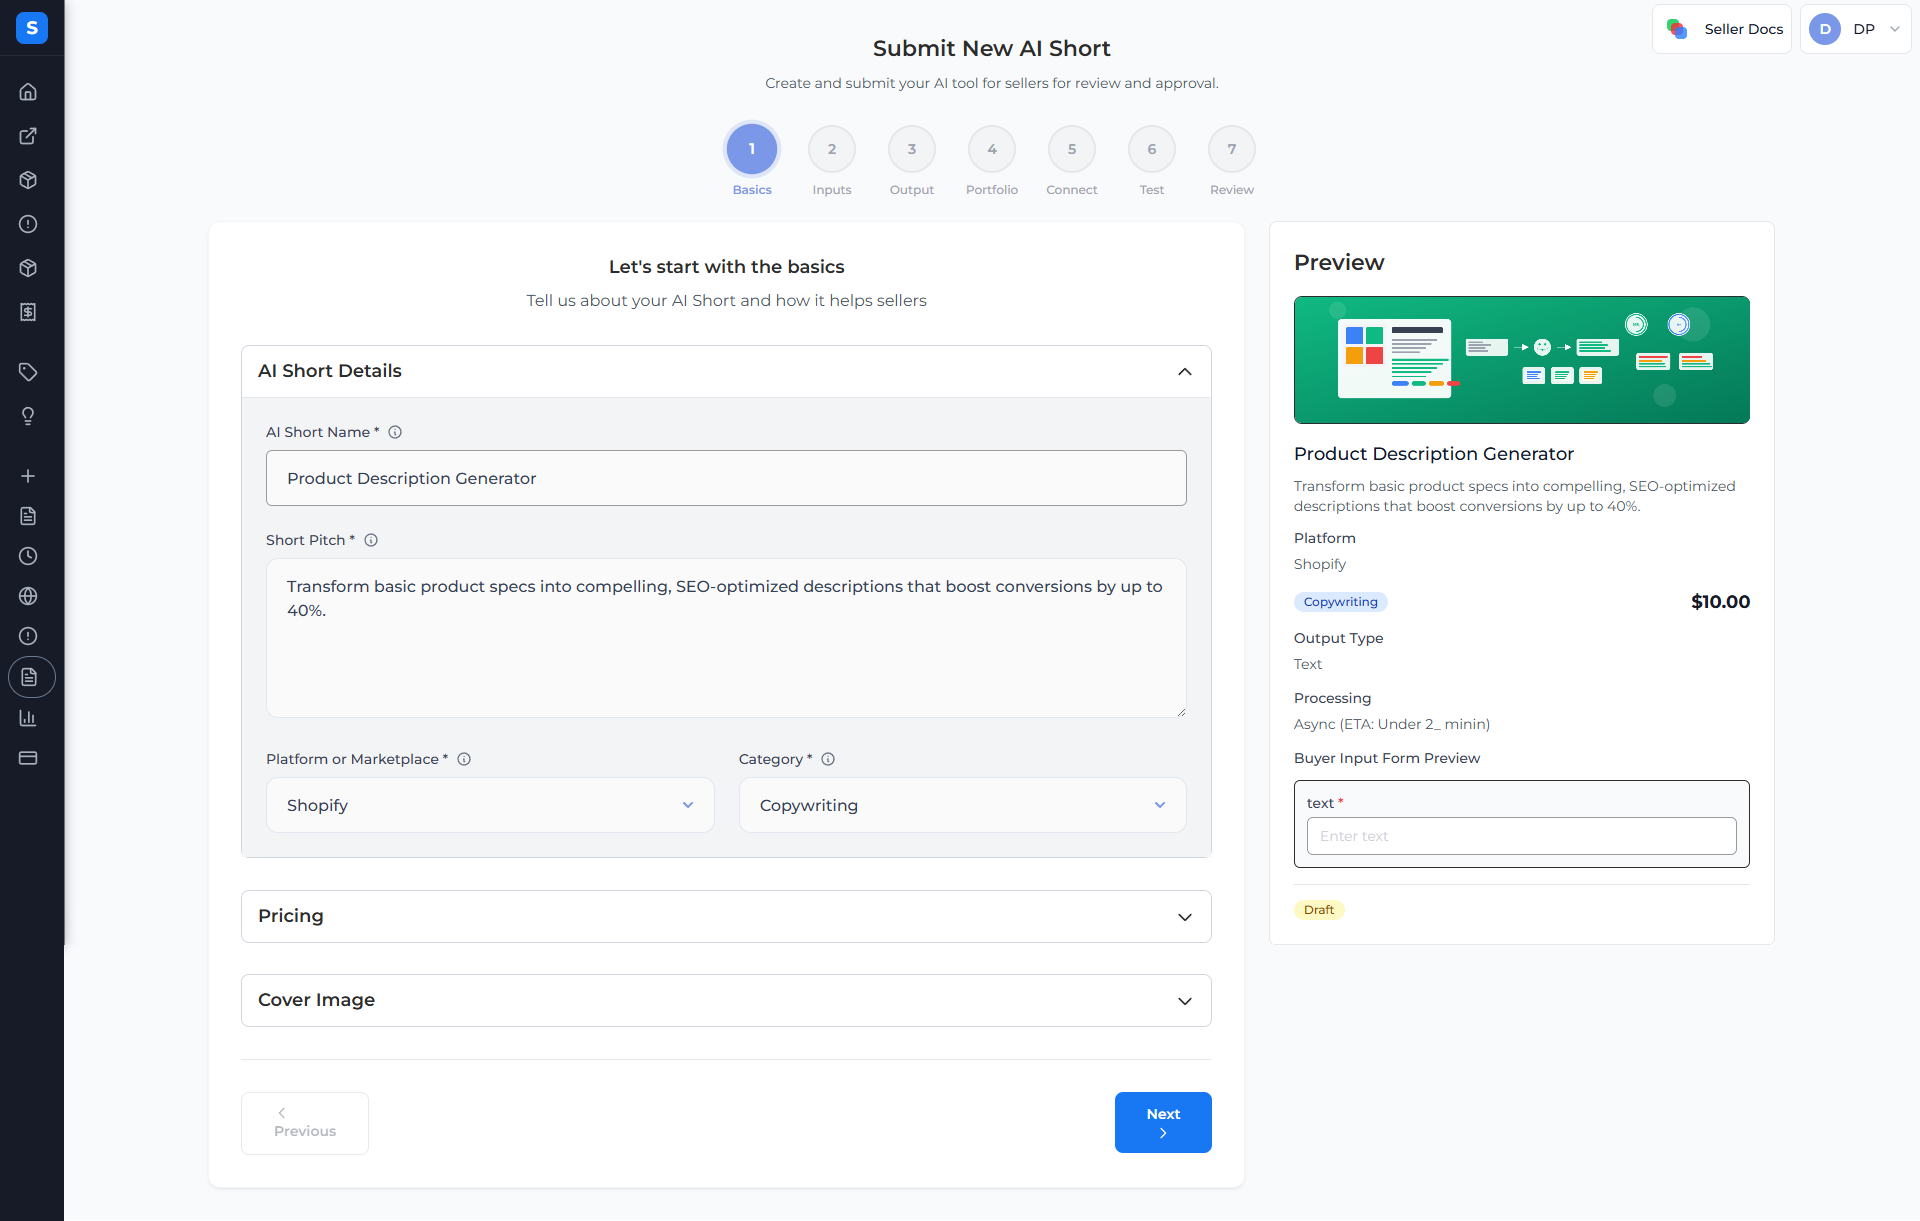1920x1221 pixels.
Task: Click the globe icon in sidebar
Action: 28,596
